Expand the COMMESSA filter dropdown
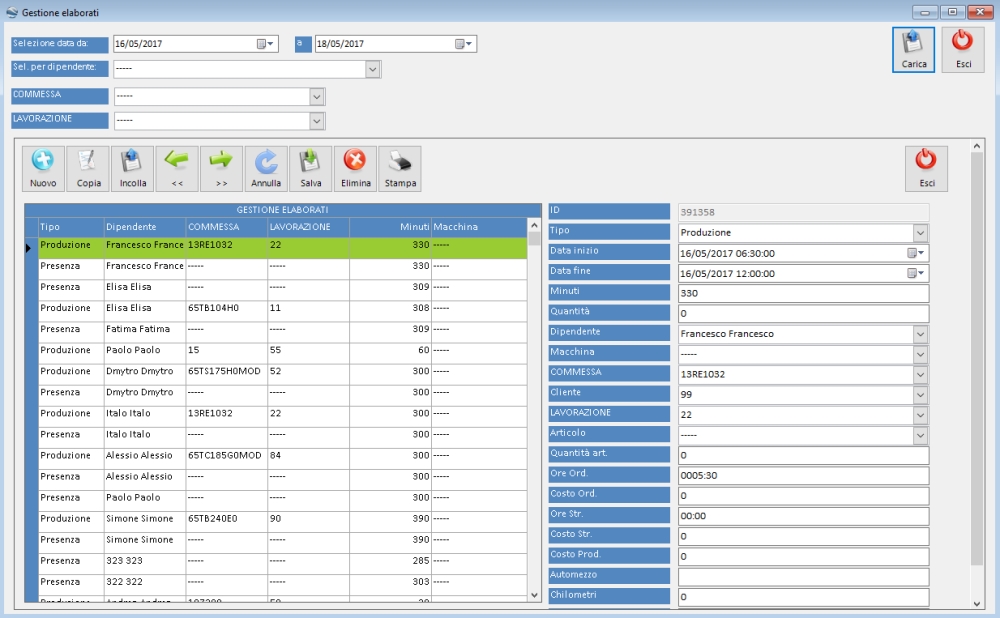 click(x=317, y=97)
